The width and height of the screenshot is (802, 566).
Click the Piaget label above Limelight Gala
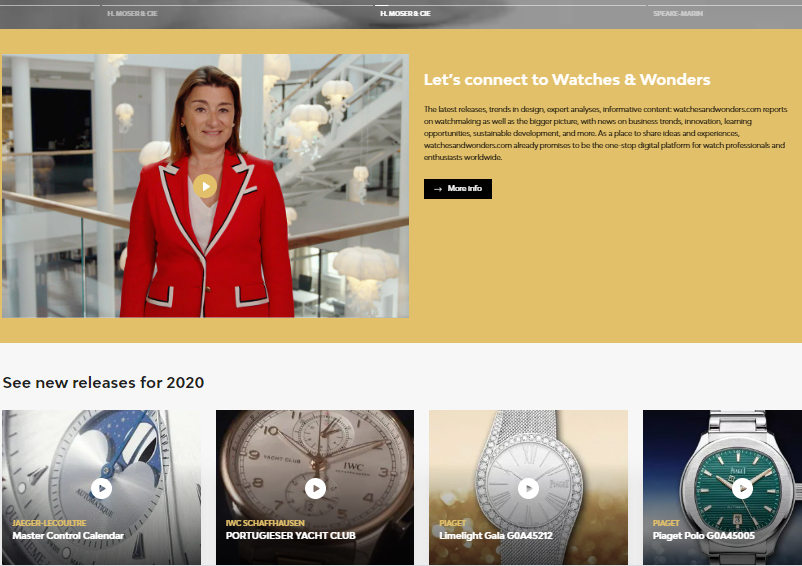[x=453, y=523]
